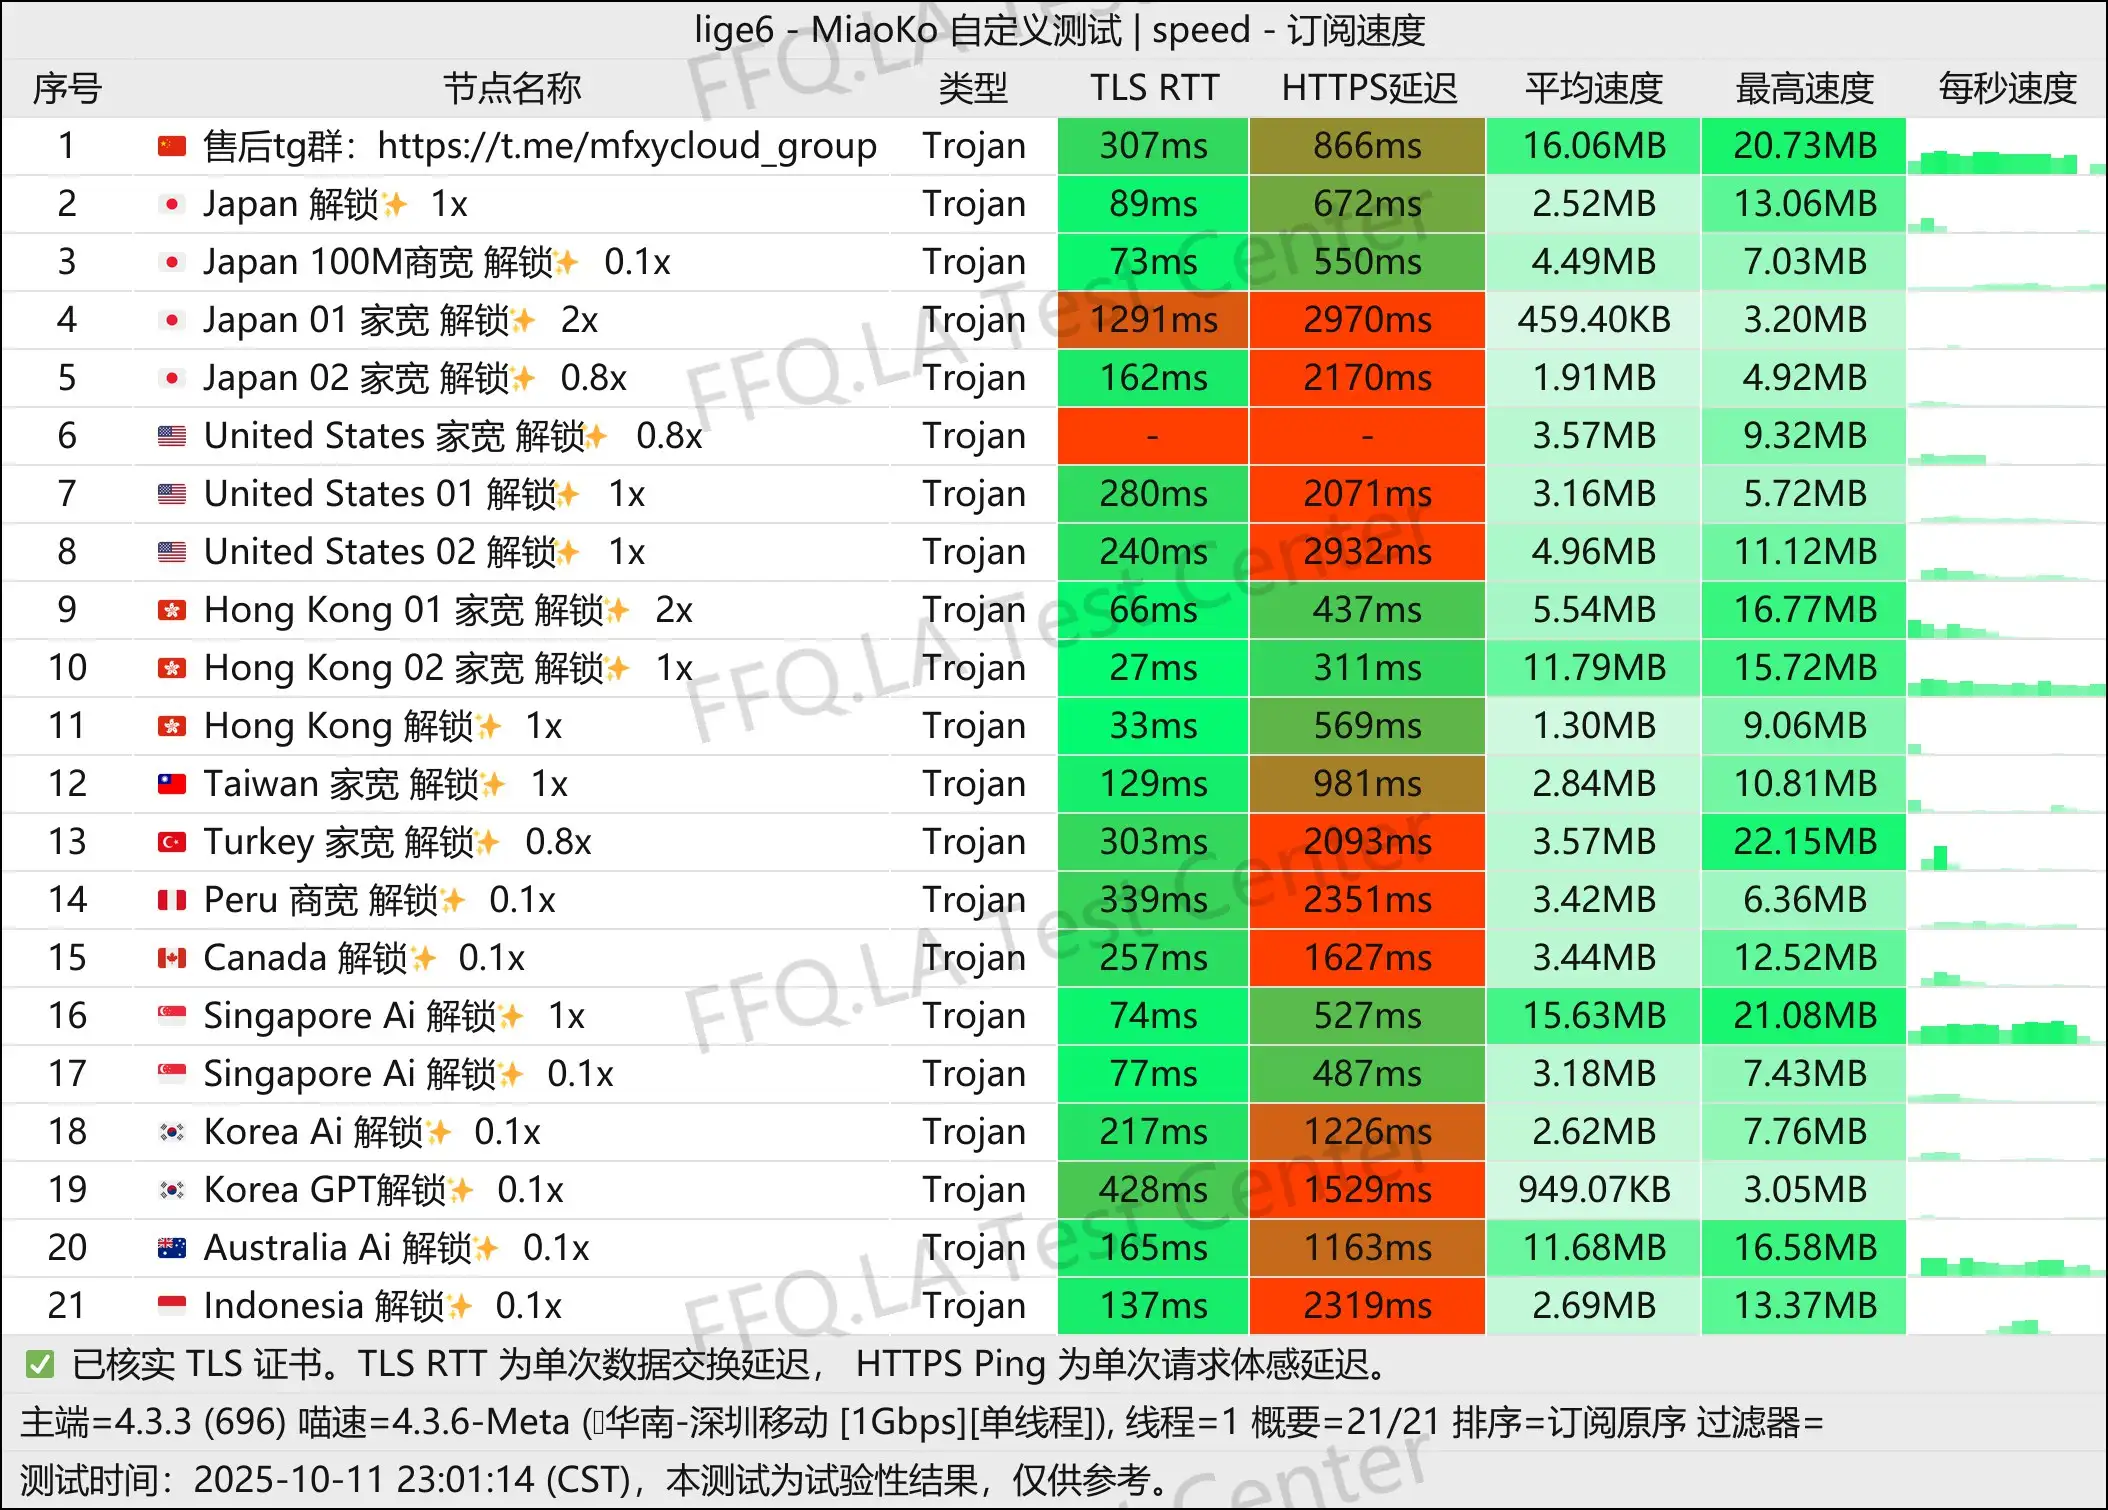Click the 22.15MB max speed cell for Turkey
The image size is (2108, 1510).
pyautogui.click(x=1804, y=842)
